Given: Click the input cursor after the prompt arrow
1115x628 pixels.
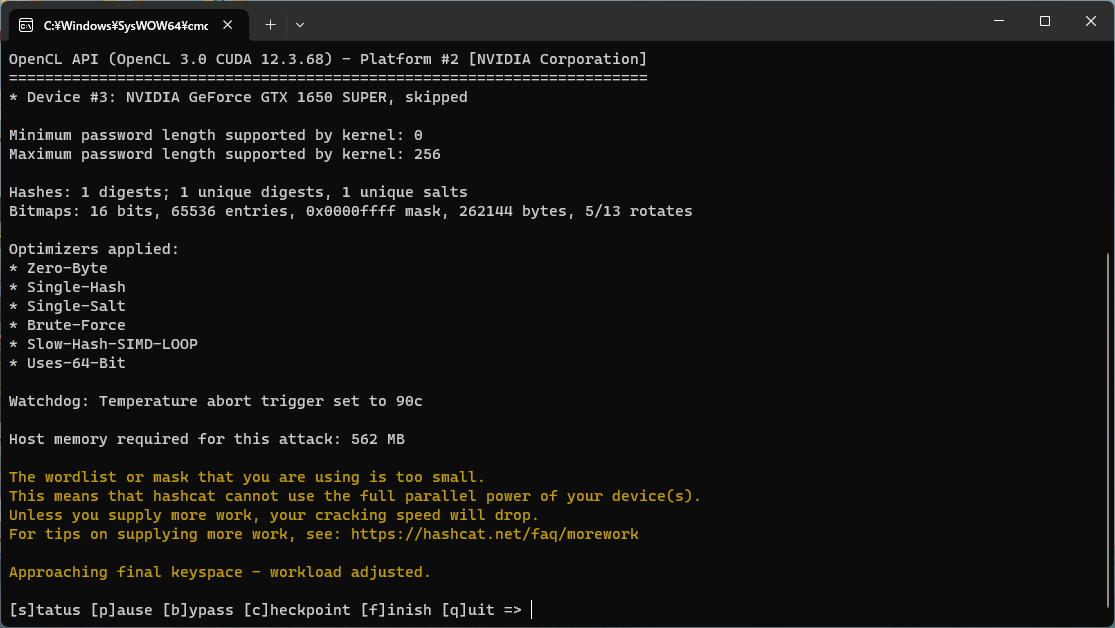Looking at the screenshot, I should click(x=532, y=610).
